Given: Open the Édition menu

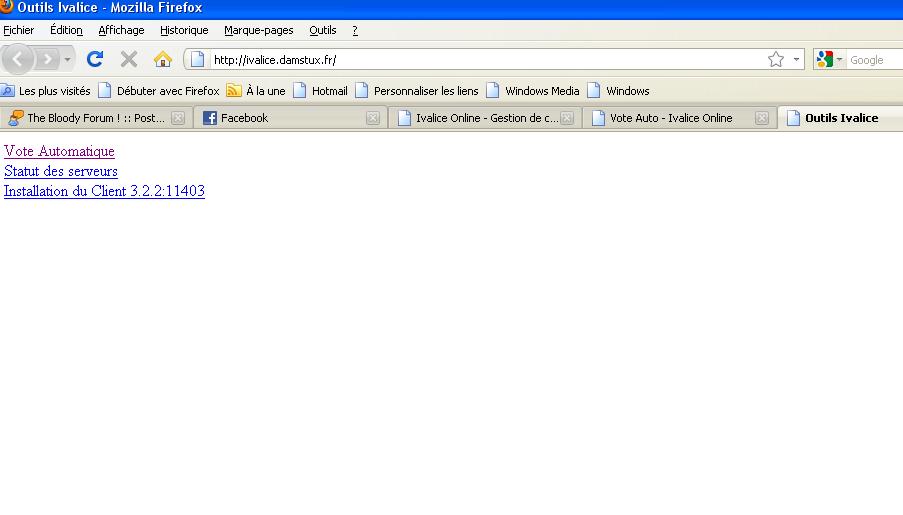Looking at the screenshot, I should (x=66, y=30).
